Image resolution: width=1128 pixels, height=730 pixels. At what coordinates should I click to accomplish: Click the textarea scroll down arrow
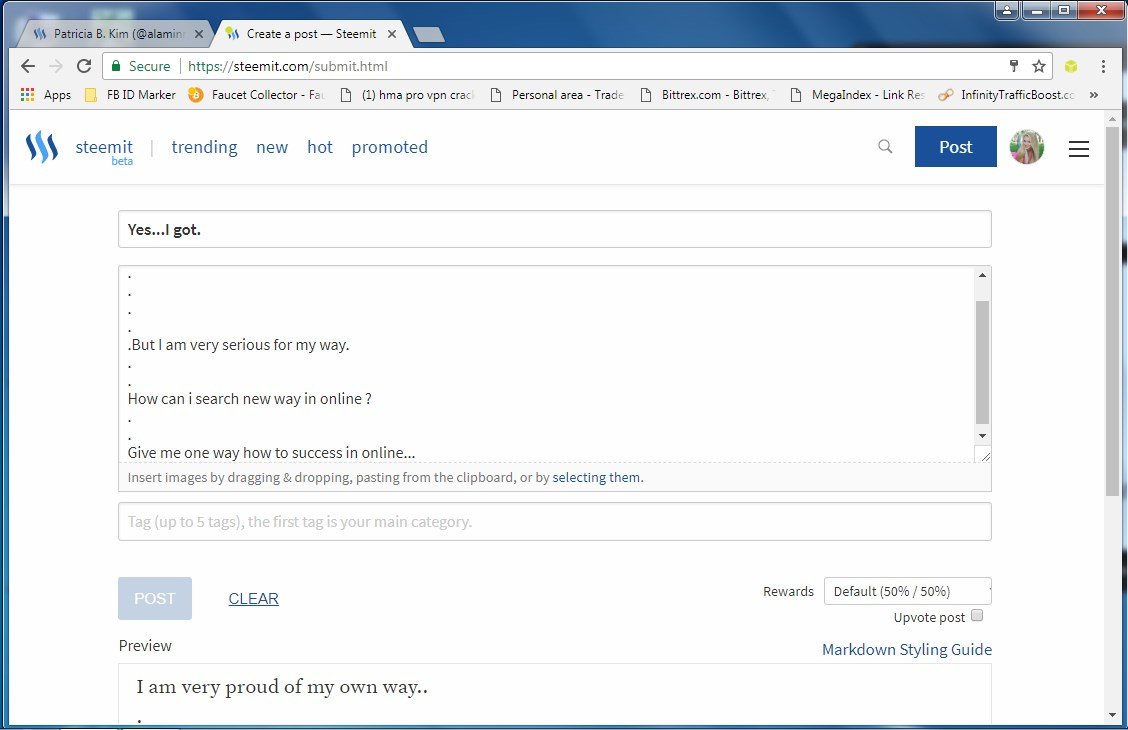pyautogui.click(x=983, y=437)
